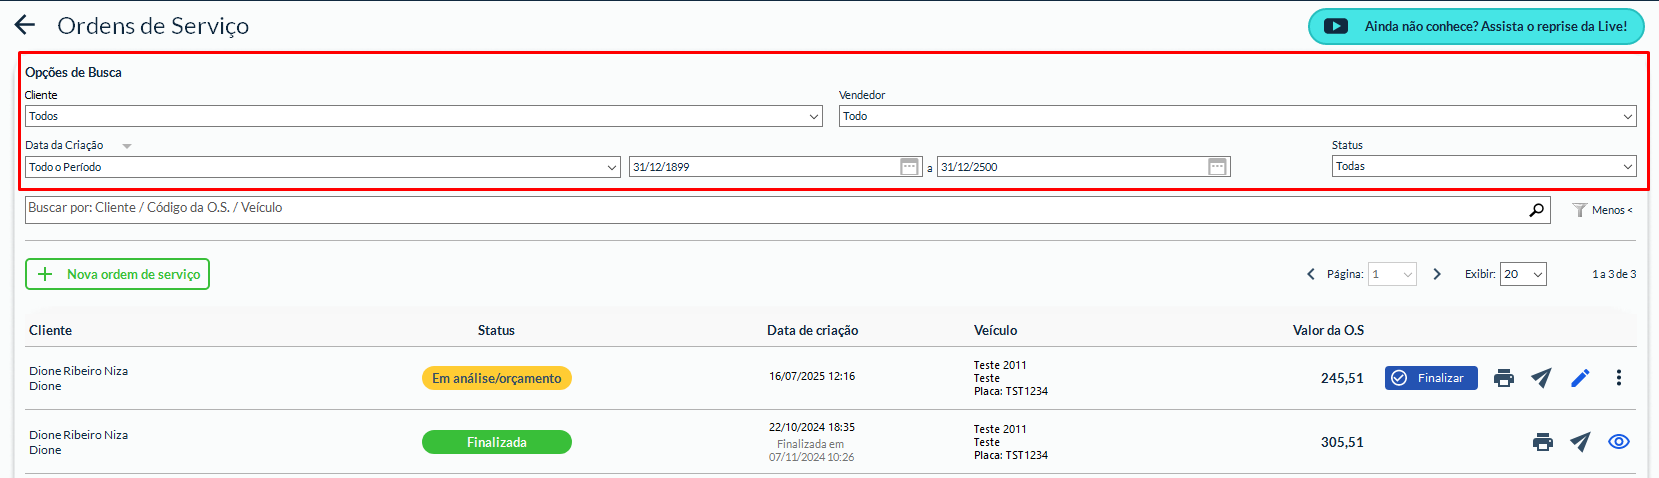Open calendar picker for end date 31/12/2500
This screenshot has height=478, width=1659.
[x=1217, y=167]
